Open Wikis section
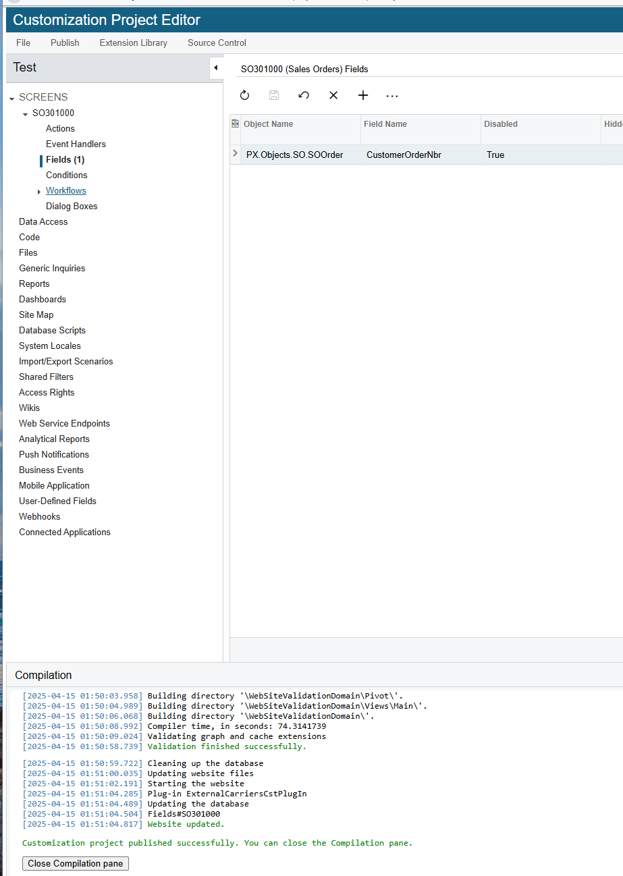 29,408
